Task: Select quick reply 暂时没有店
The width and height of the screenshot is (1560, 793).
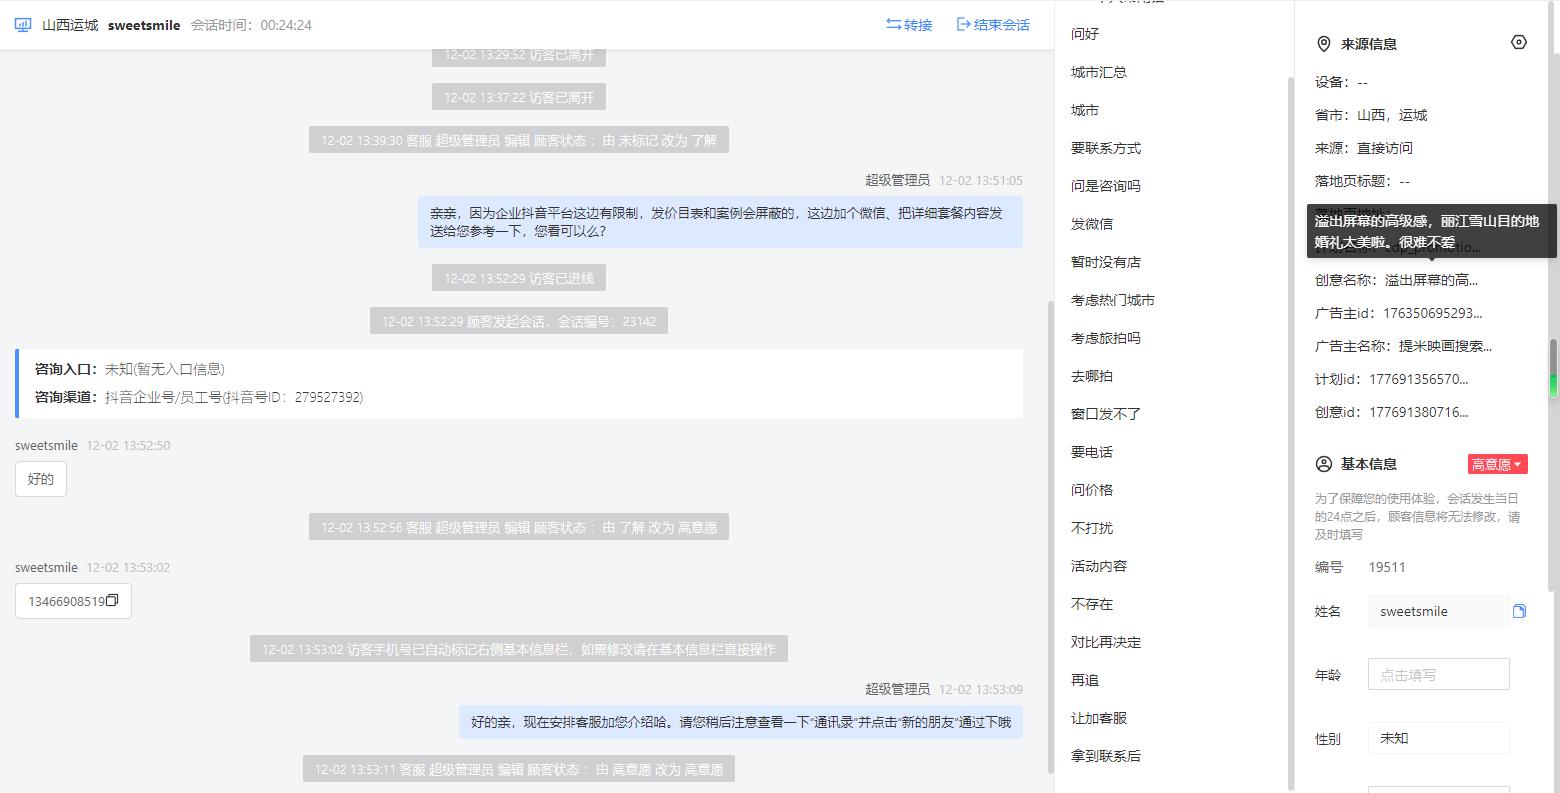Action: (1106, 262)
